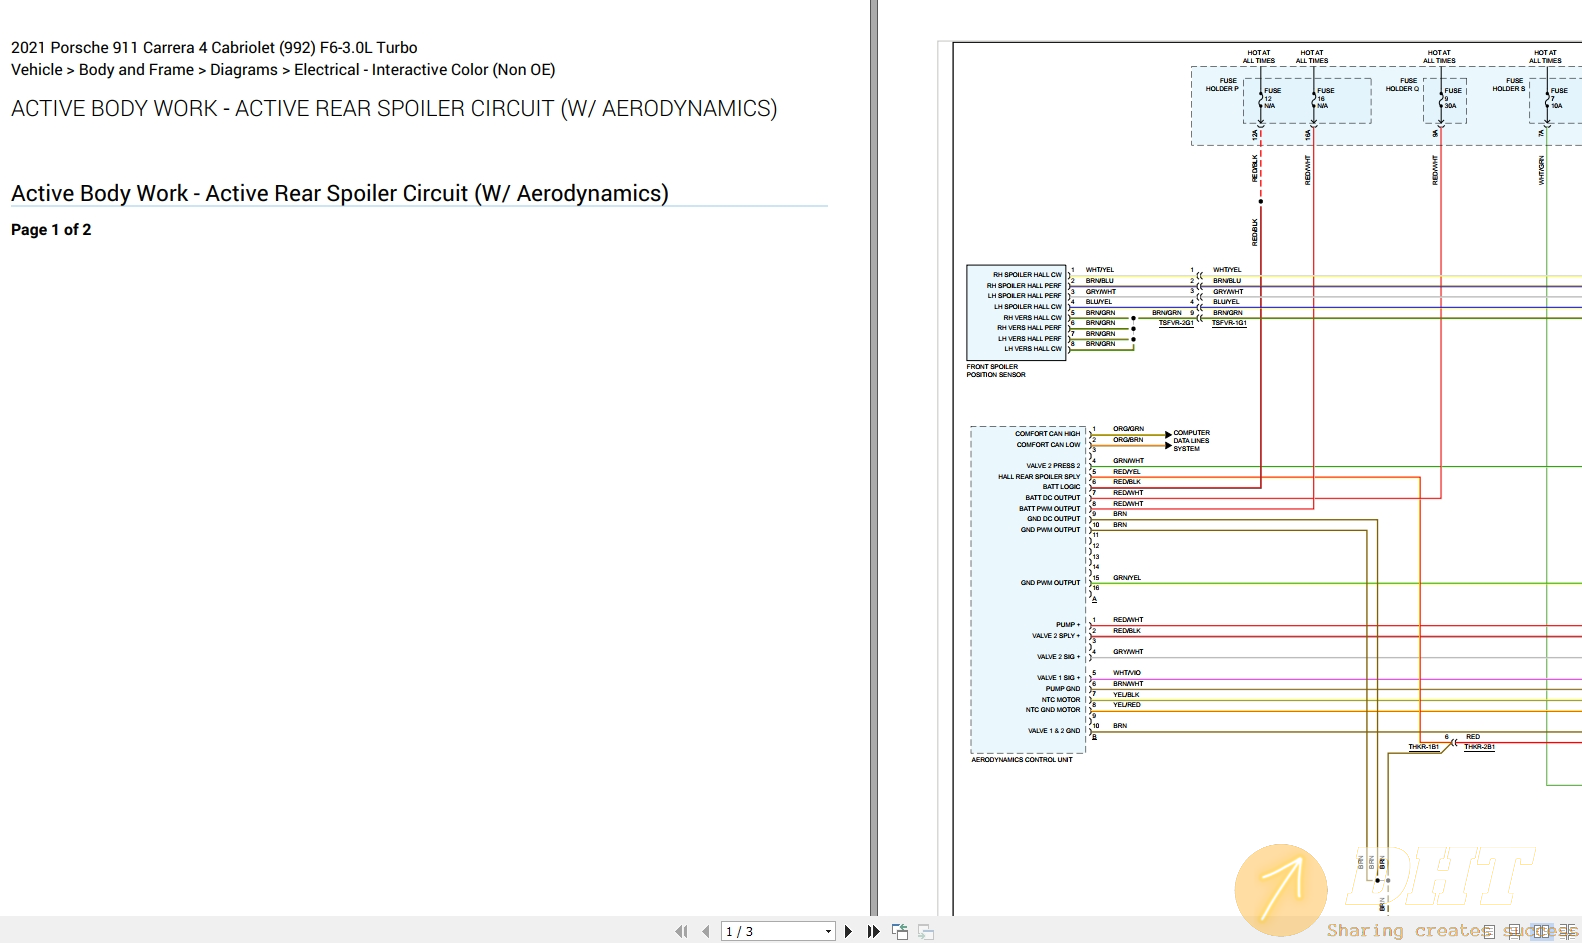Click the FUSE HOLDER P label
This screenshot has height=943, width=1582.
pos(1222,85)
